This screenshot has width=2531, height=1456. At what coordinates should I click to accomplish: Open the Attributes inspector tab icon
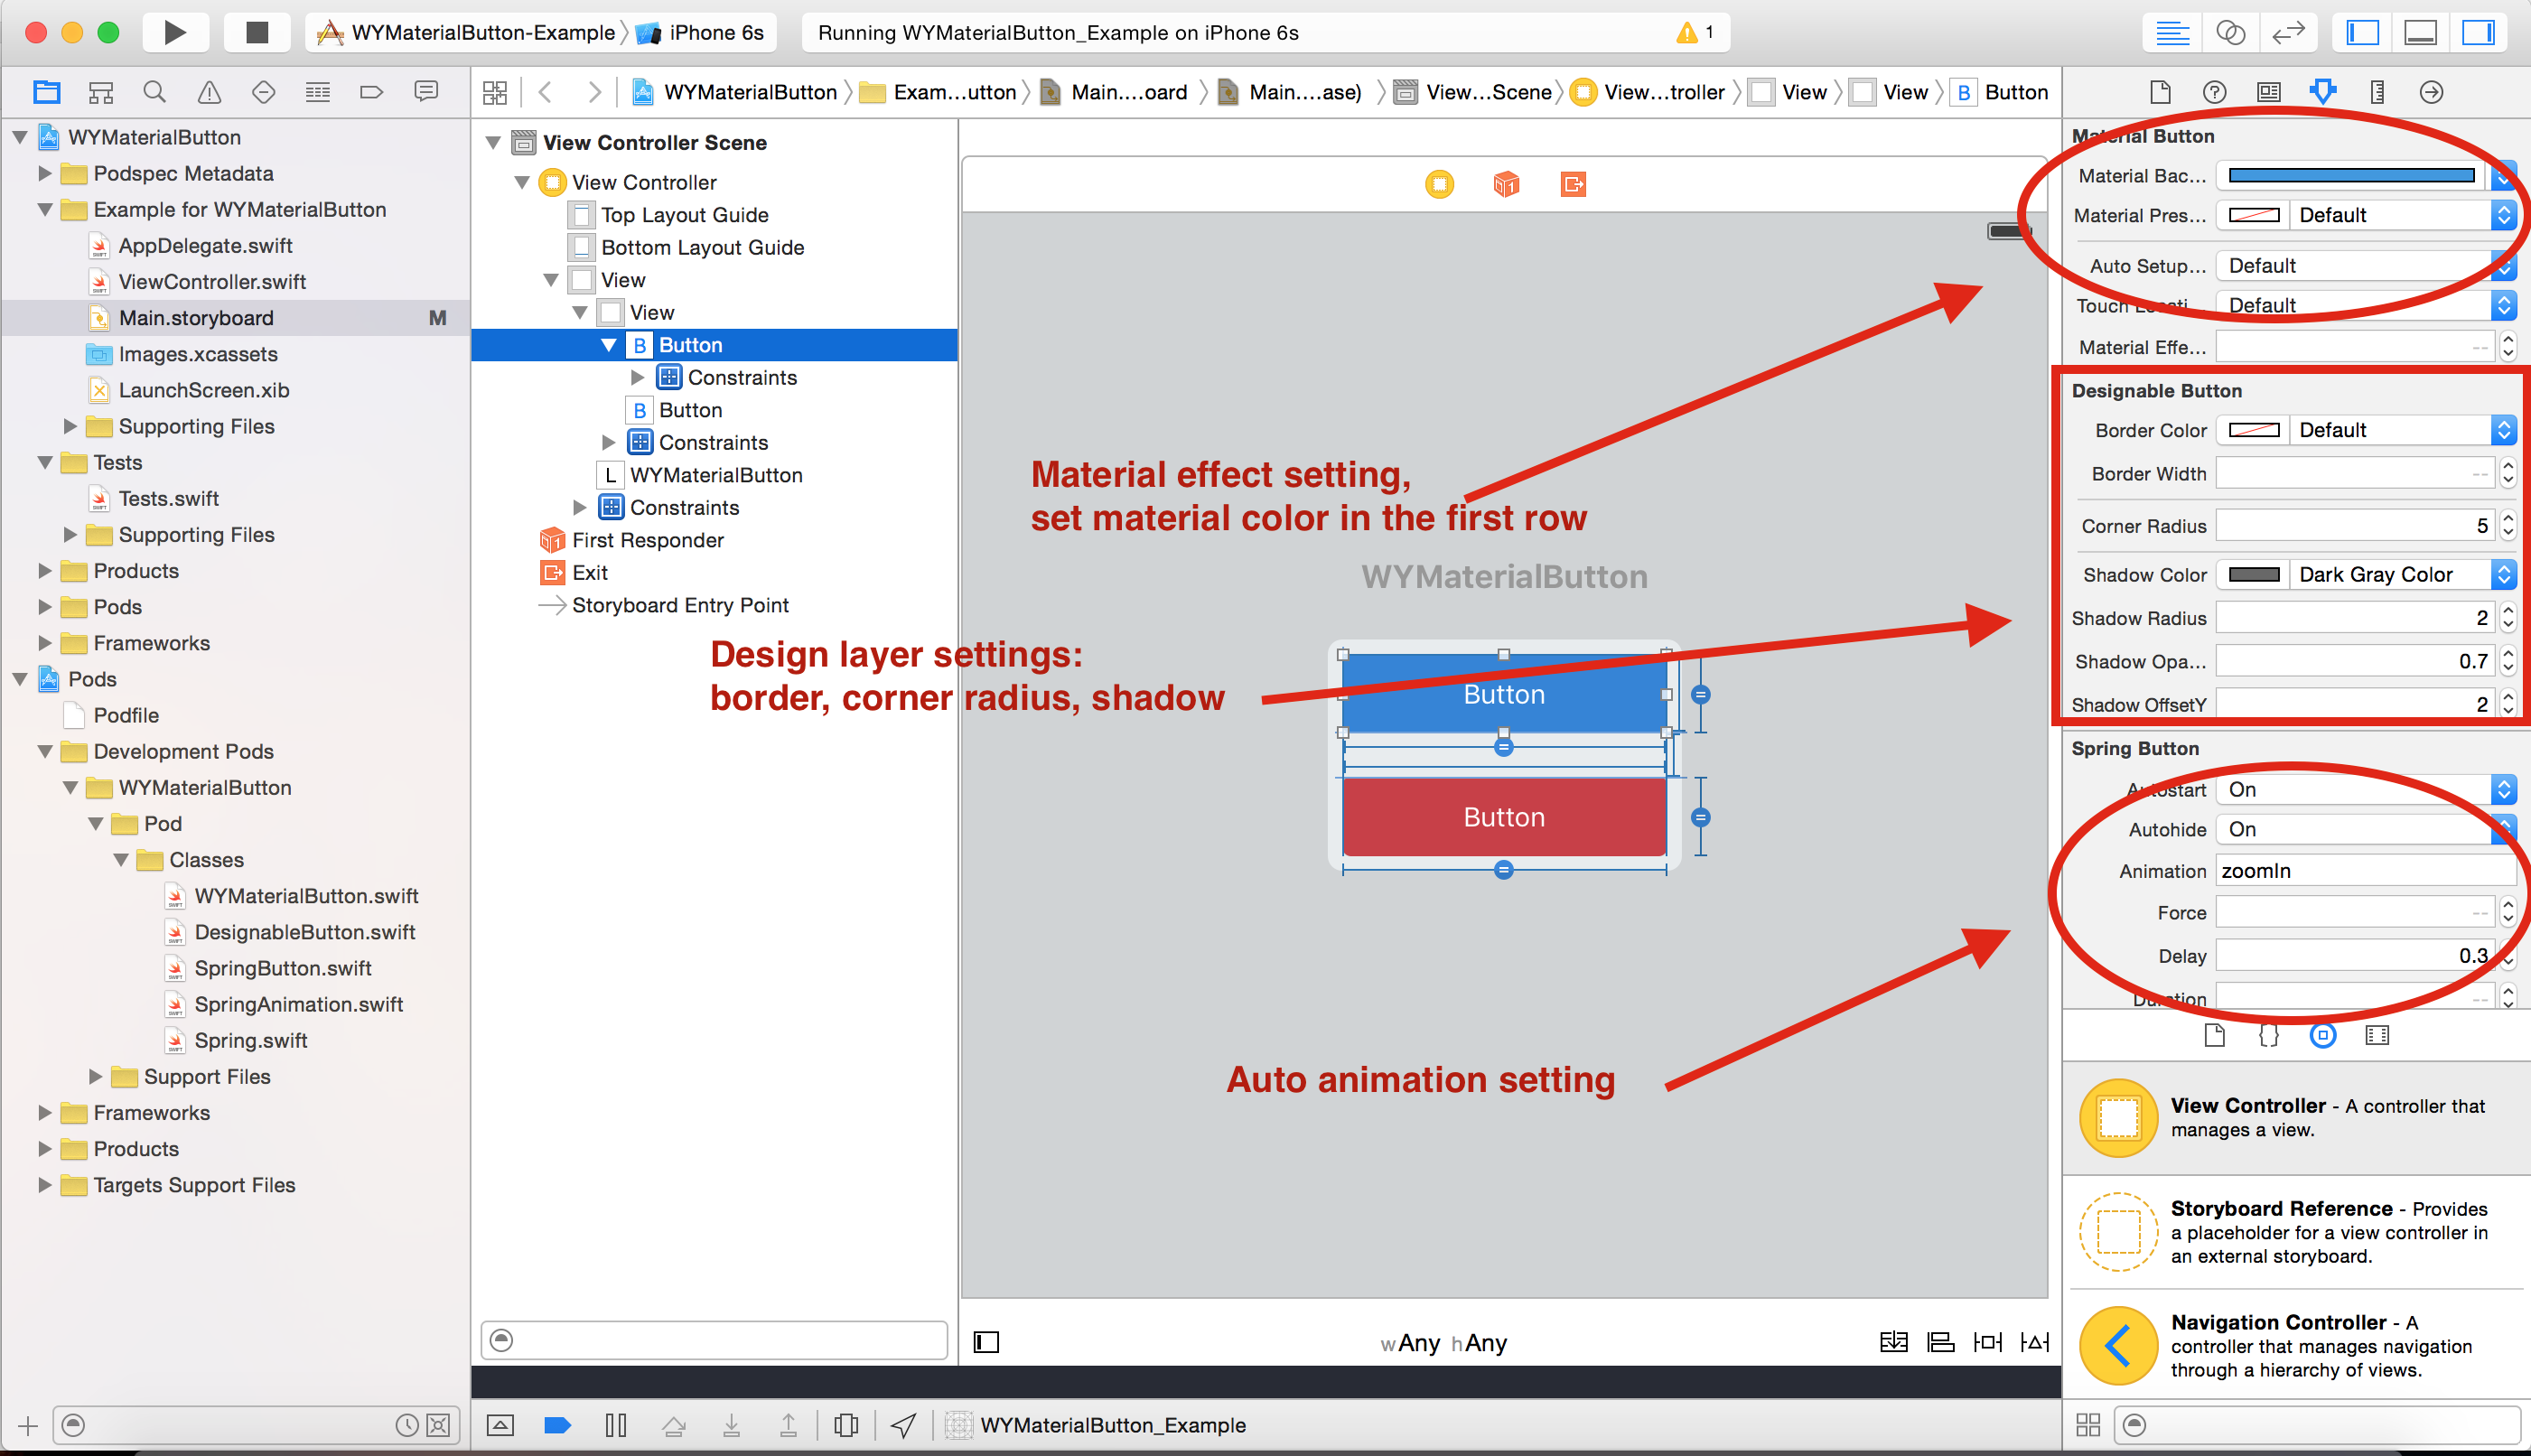(x=2322, y=92)
